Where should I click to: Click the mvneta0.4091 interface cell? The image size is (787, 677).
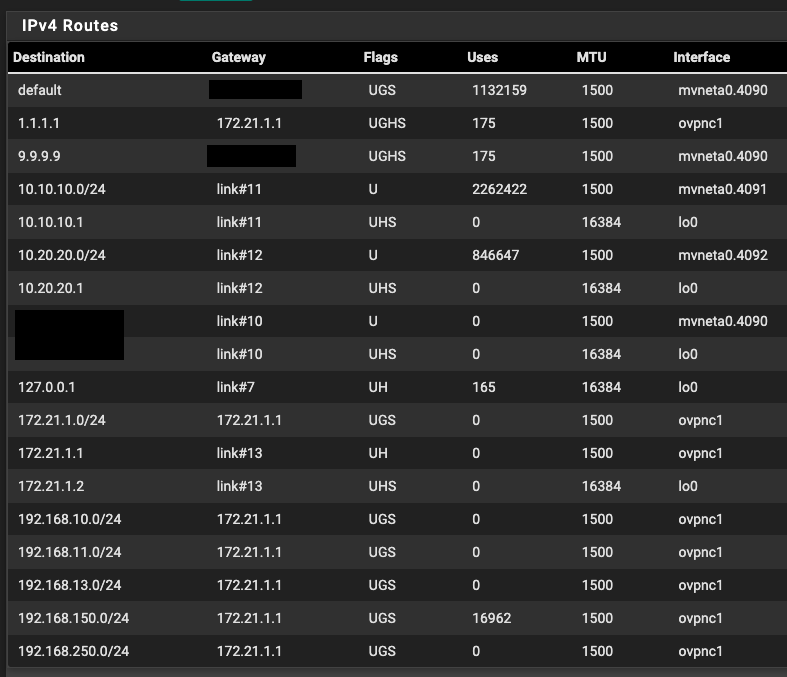[722, 189]
